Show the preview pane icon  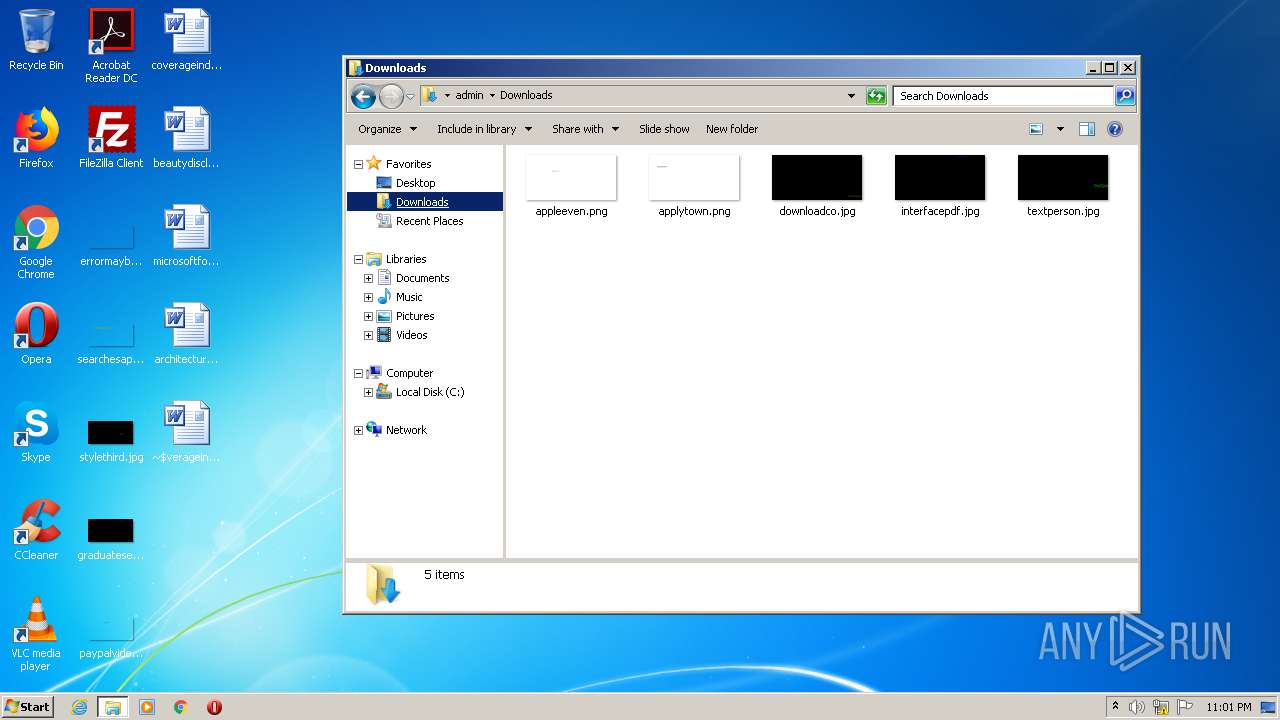[1087, 129]
